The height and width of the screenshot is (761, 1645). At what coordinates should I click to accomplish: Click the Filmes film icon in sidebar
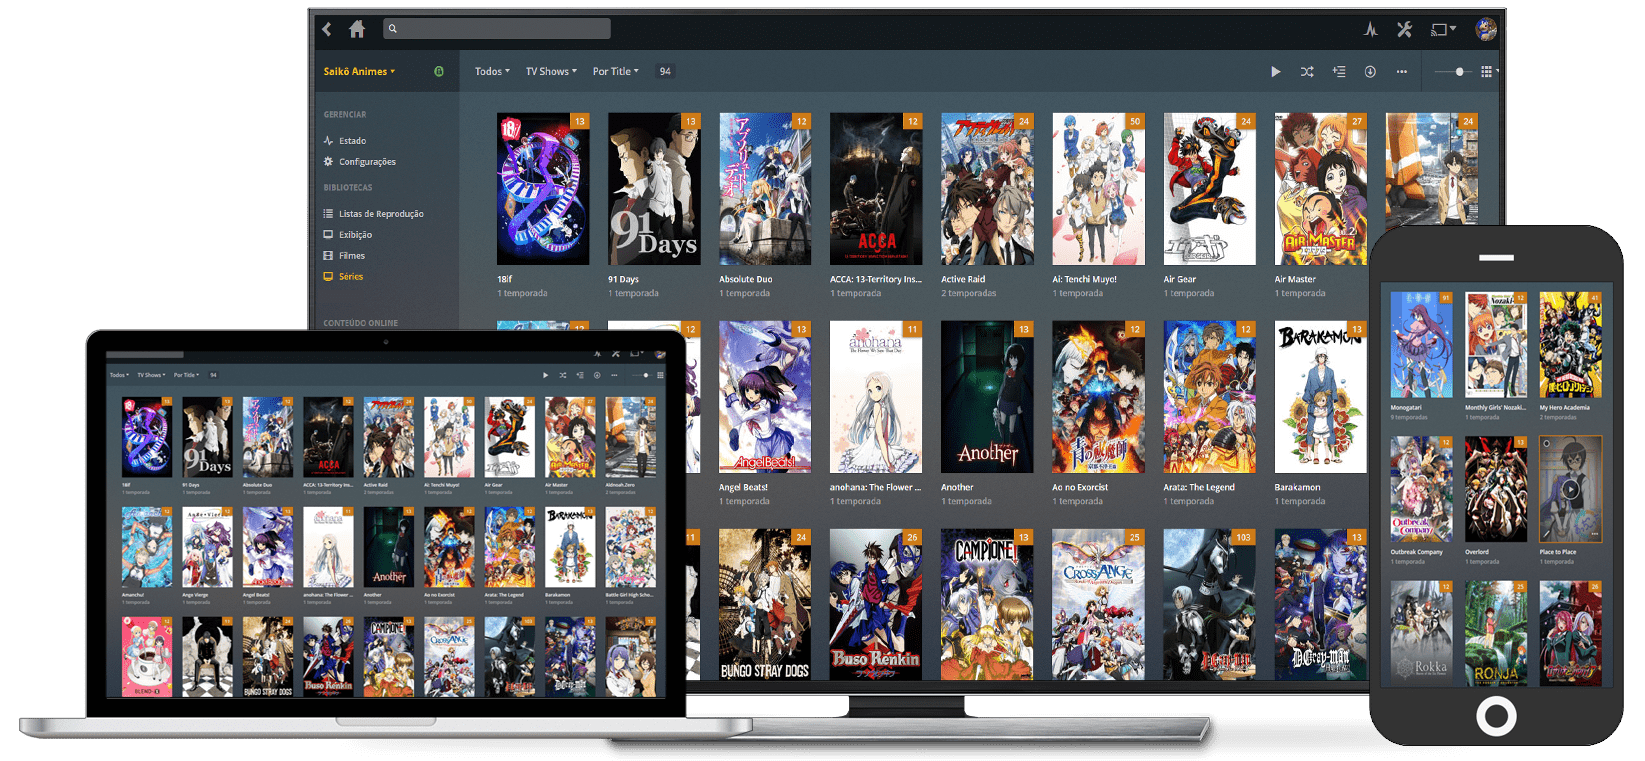tap(328, 256)
